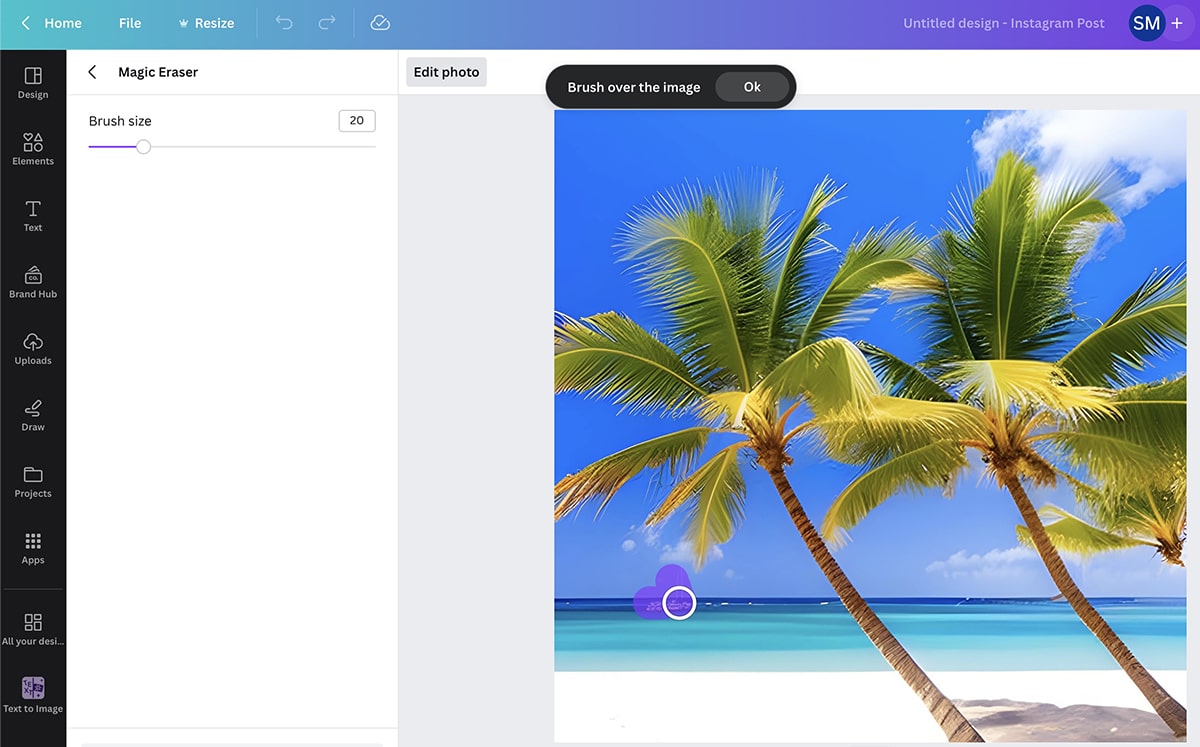The height and width of the screenshot is (747, 1200).
Task: Confirm brushing with Ok button
Action: (752, 87)
